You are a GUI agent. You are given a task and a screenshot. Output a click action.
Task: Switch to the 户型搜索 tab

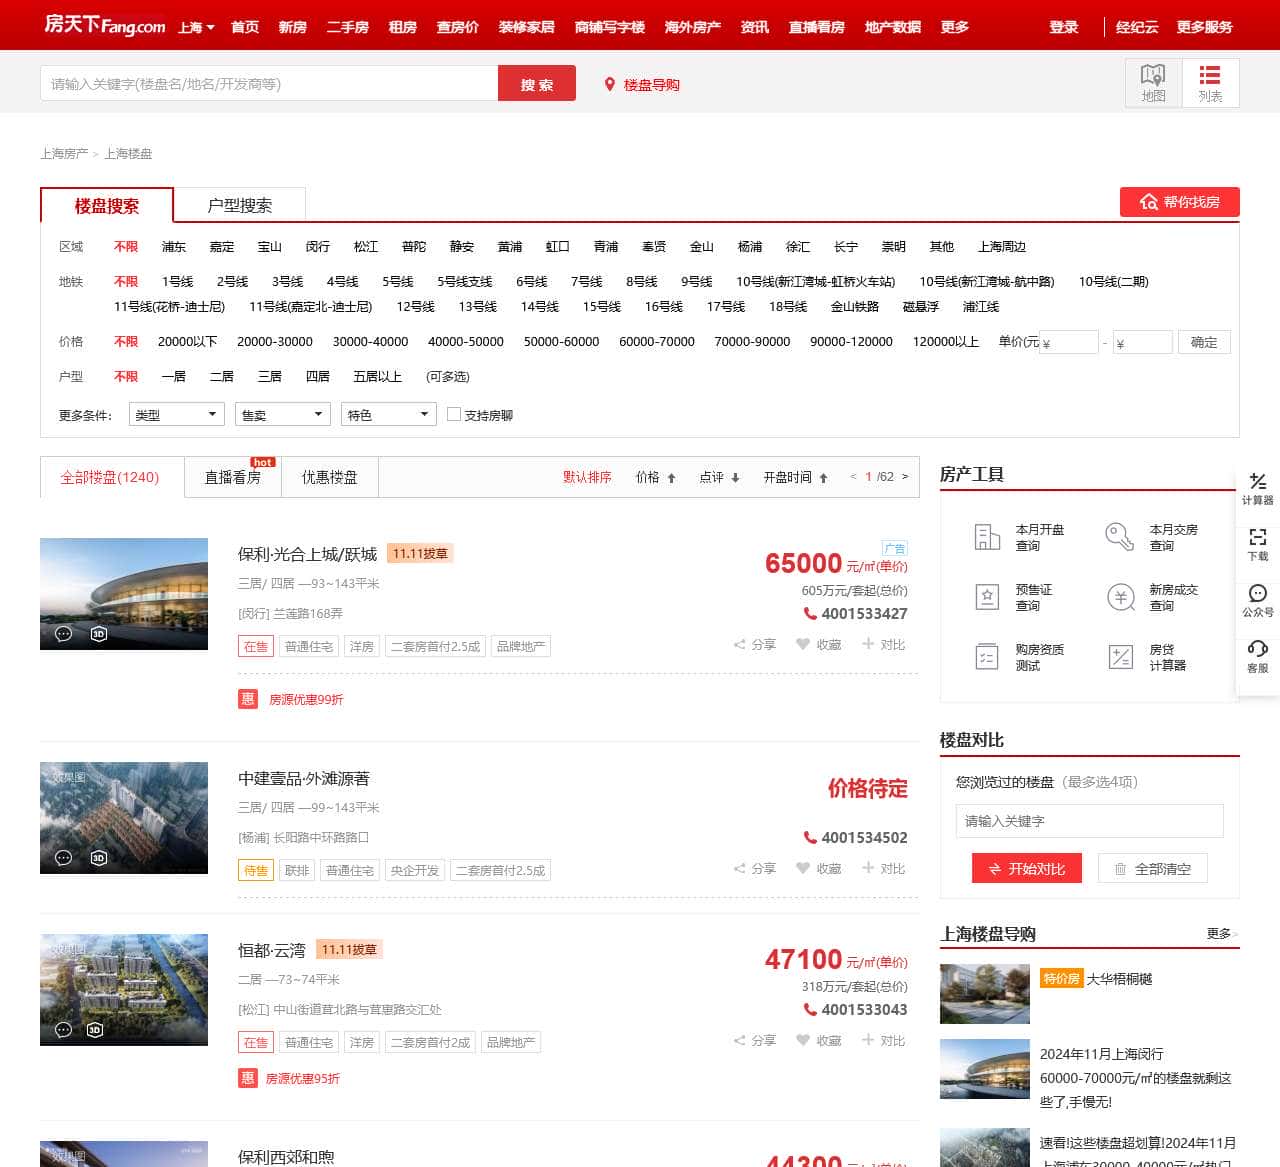pyautogui.click(x=240, y=204)
